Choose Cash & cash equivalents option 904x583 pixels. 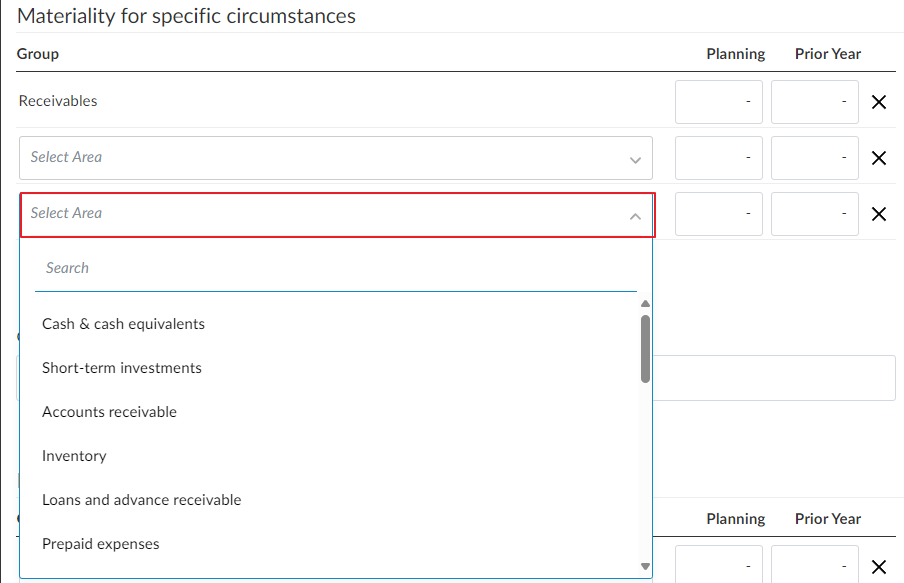(x=123, y=324)
